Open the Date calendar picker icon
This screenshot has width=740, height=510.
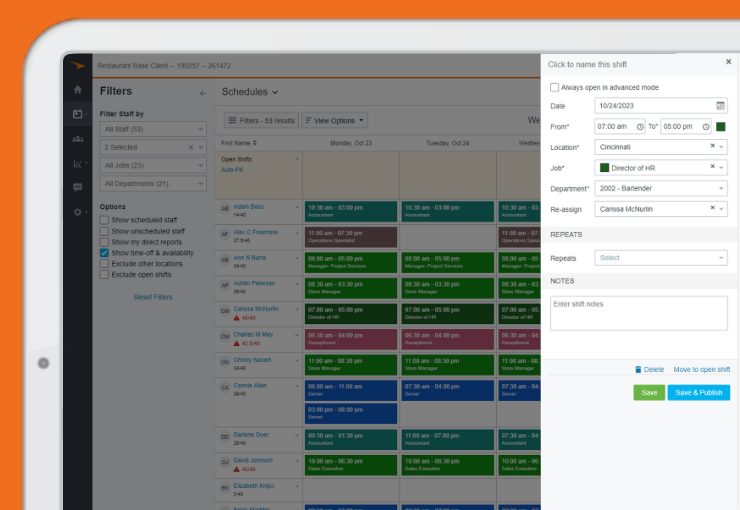click(x=720, y=106)
